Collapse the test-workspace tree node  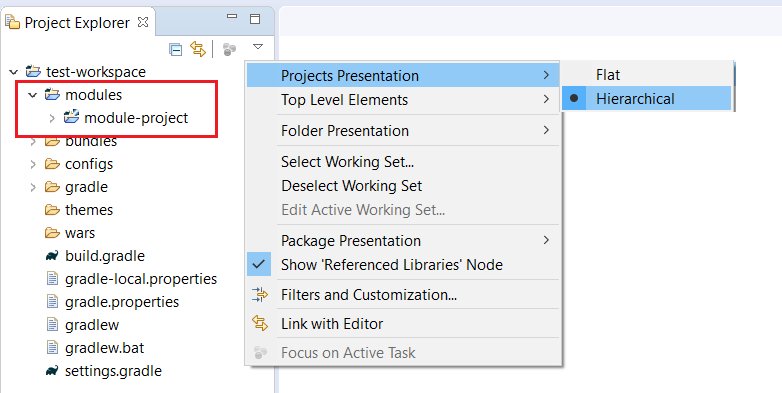point(13,72)
